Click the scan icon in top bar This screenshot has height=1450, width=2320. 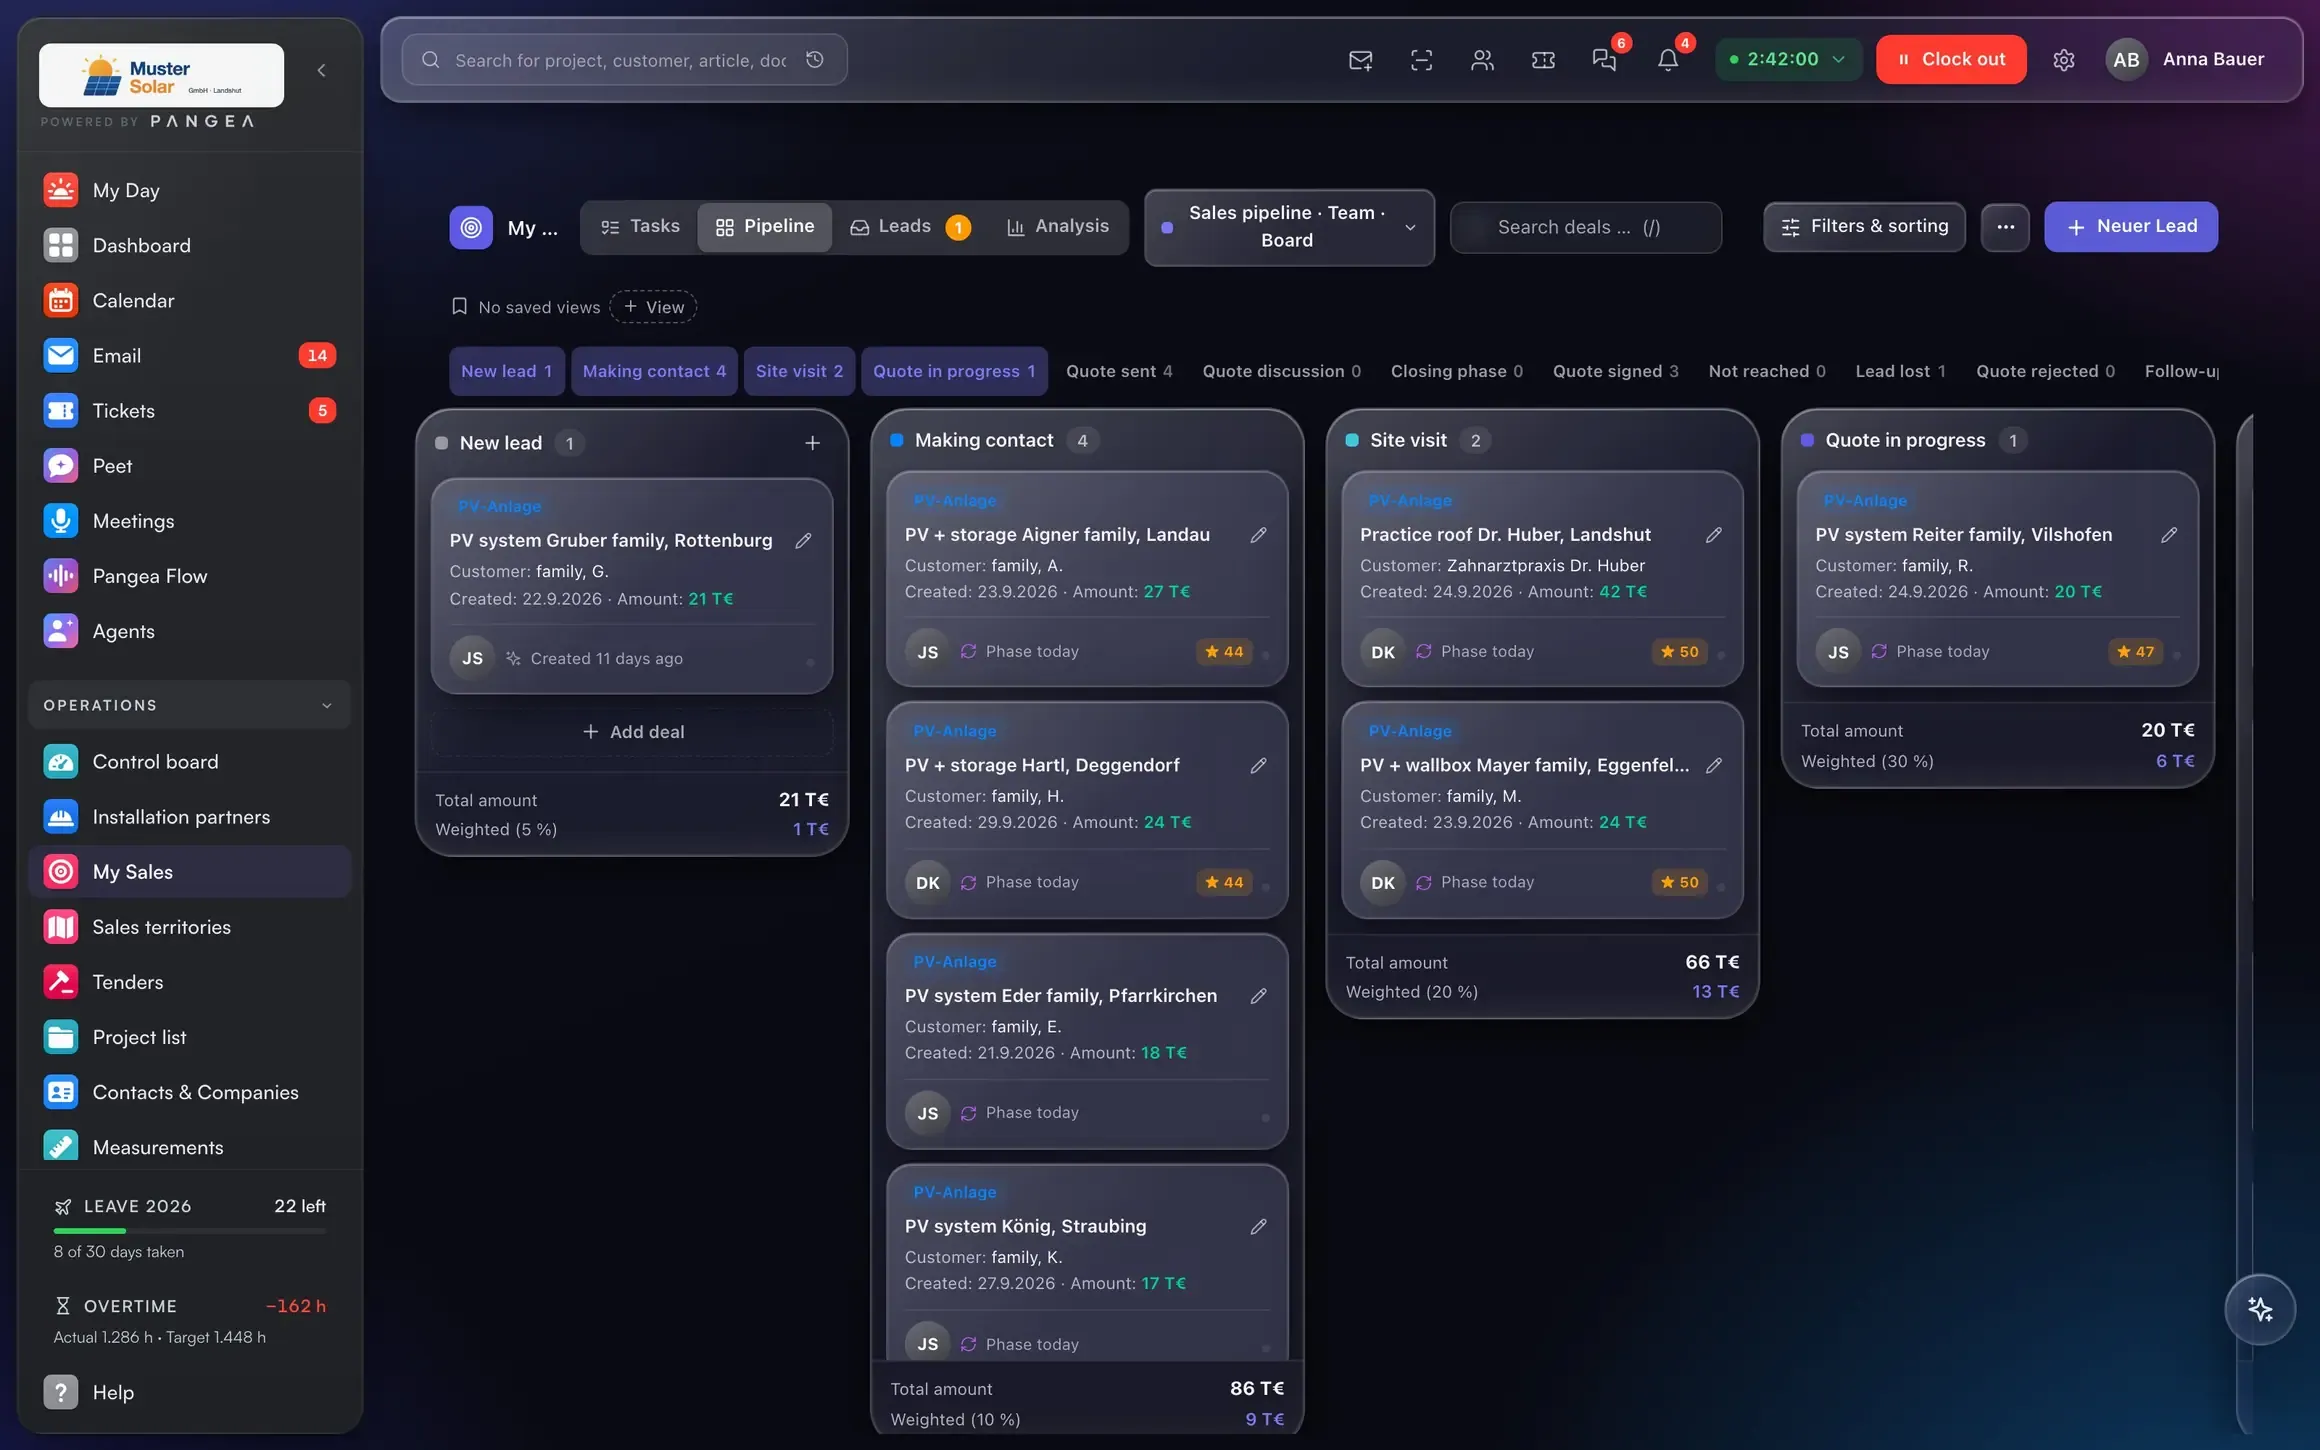[1421, 60]
